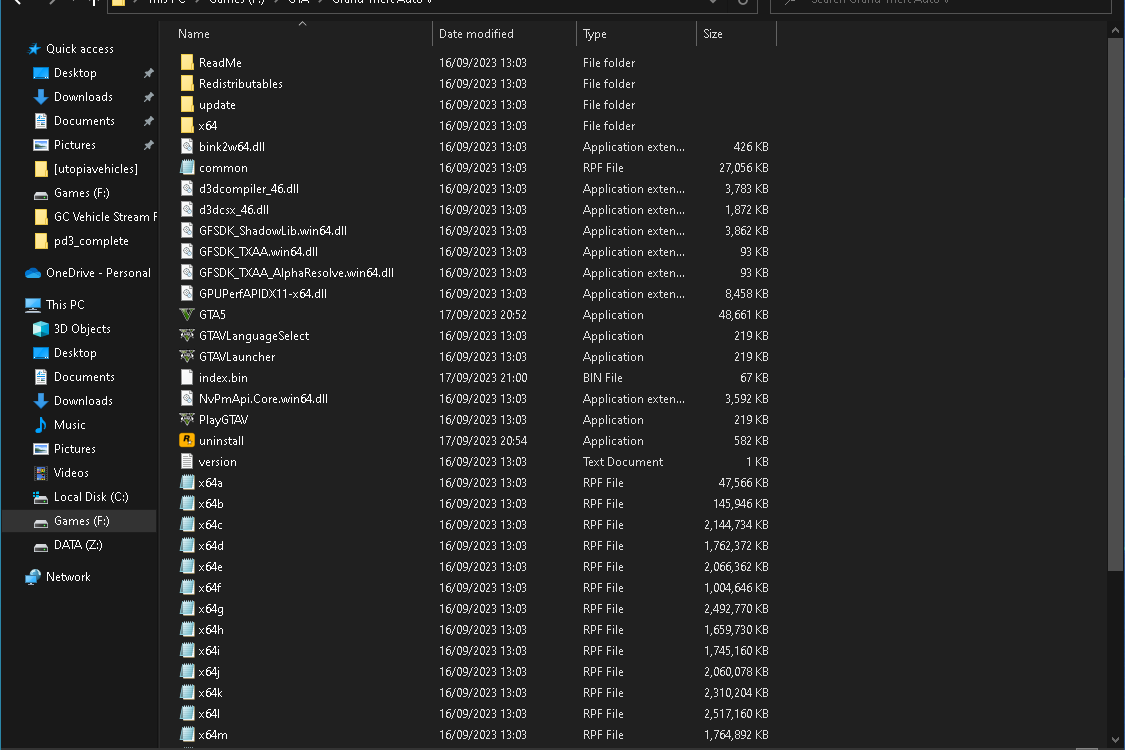Image resolution: width=1125 pixels, height=750 pixels.
Task: Select file NvPmApi.Core.win64.dll
Action: pos(263,398)
